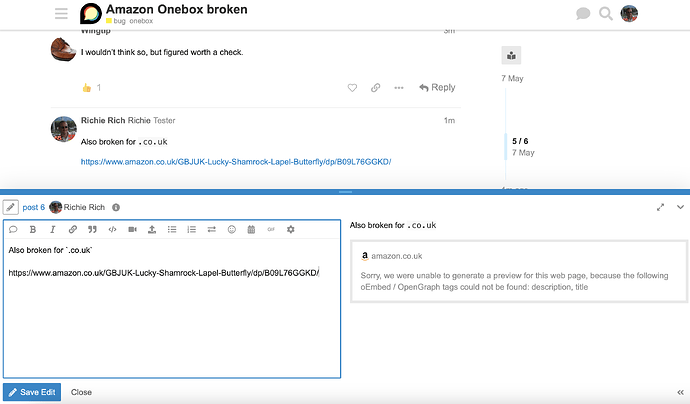Click the 1m post timestamp
This screenshot has height=404, width=690.
click(x=449, y=120)
